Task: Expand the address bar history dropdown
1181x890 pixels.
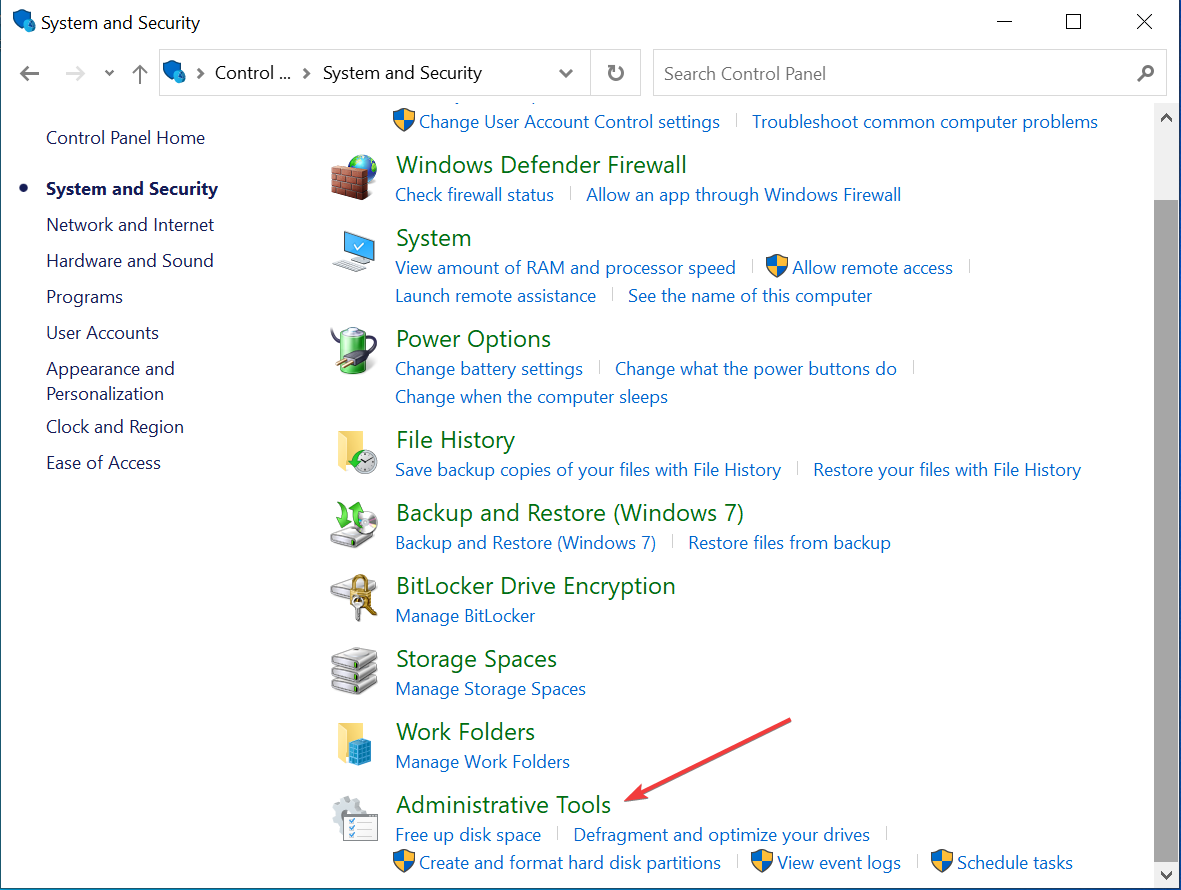Action: 566,73
